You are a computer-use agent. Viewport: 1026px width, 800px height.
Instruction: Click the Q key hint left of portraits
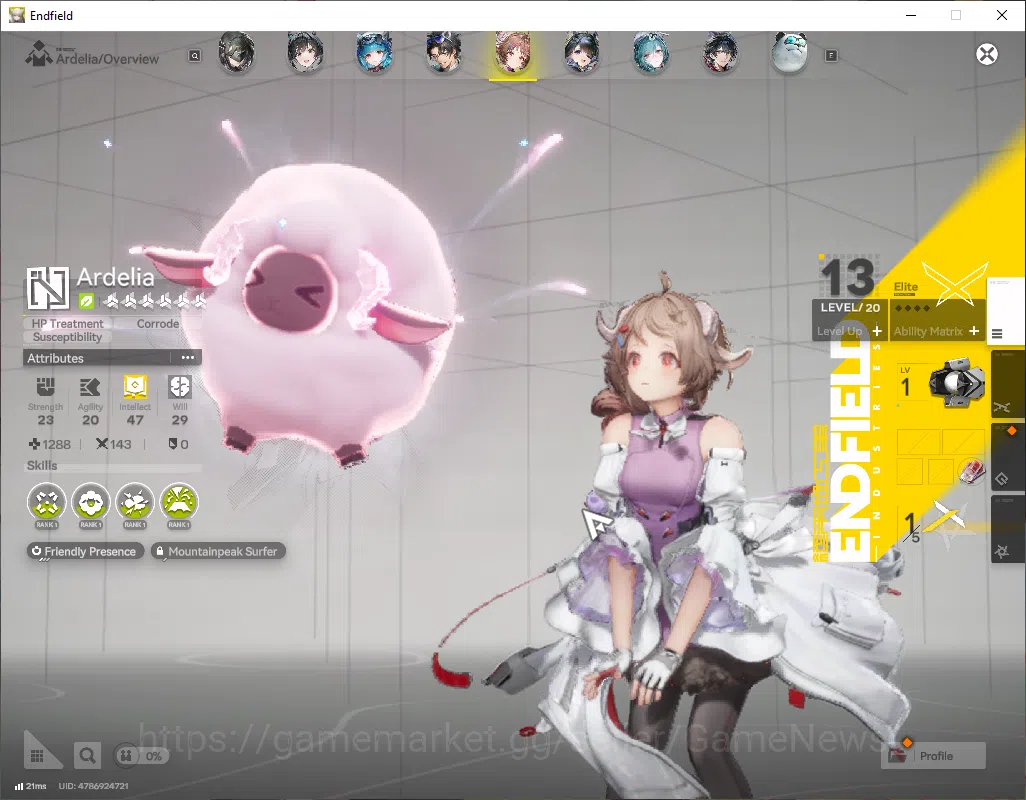click(x=195, y=56)
